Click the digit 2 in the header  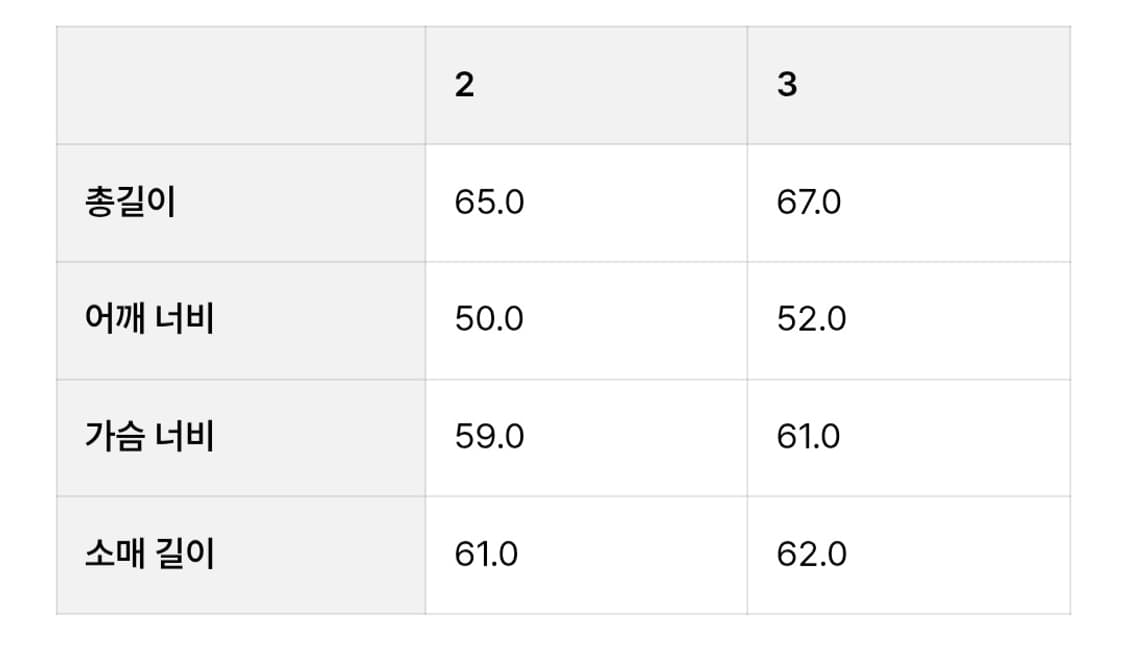(464, 86)
